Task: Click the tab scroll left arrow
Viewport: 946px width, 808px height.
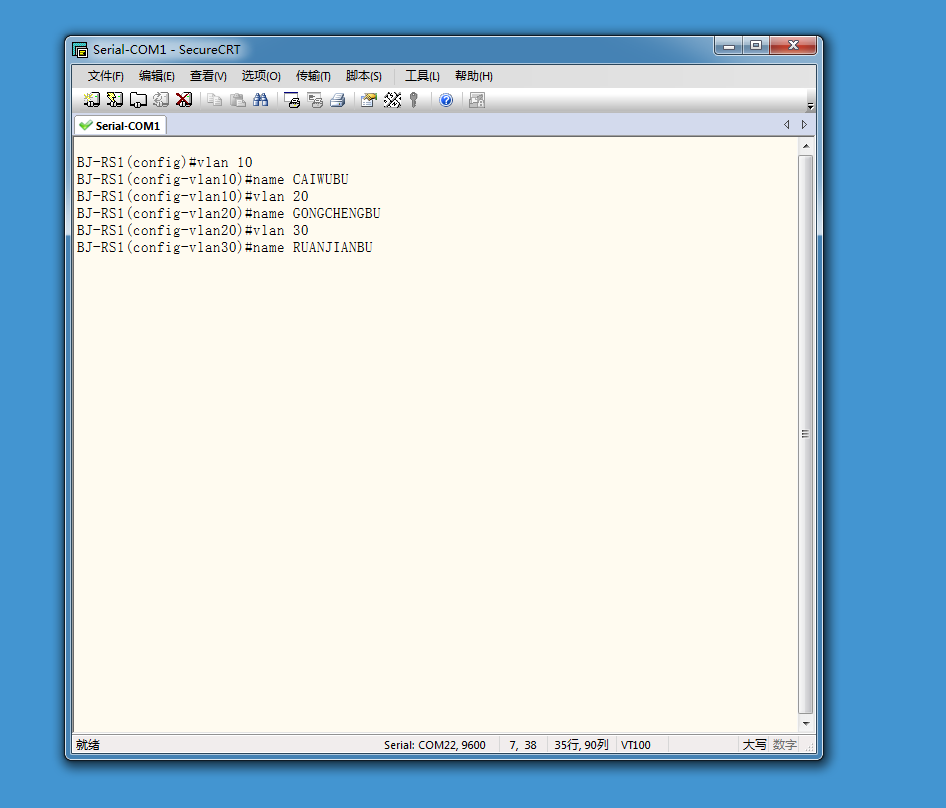Action: (787, 124)
